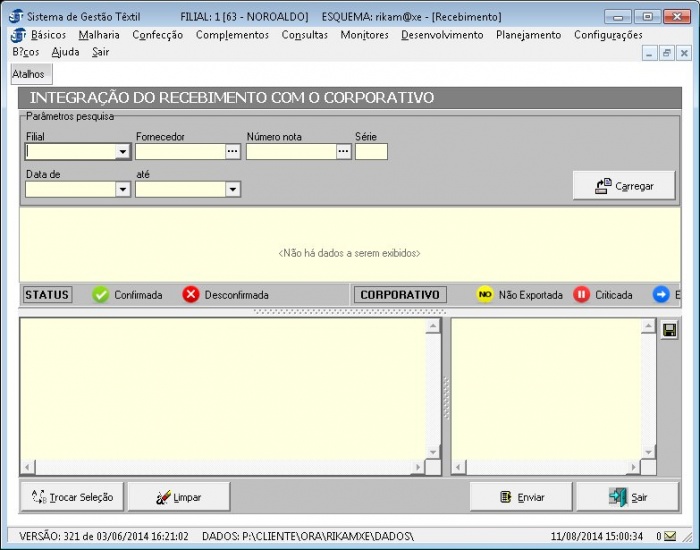This screenshot has height=550, width=700.
Task: Open the Malharia menu
Action: [x=99, y=35]
